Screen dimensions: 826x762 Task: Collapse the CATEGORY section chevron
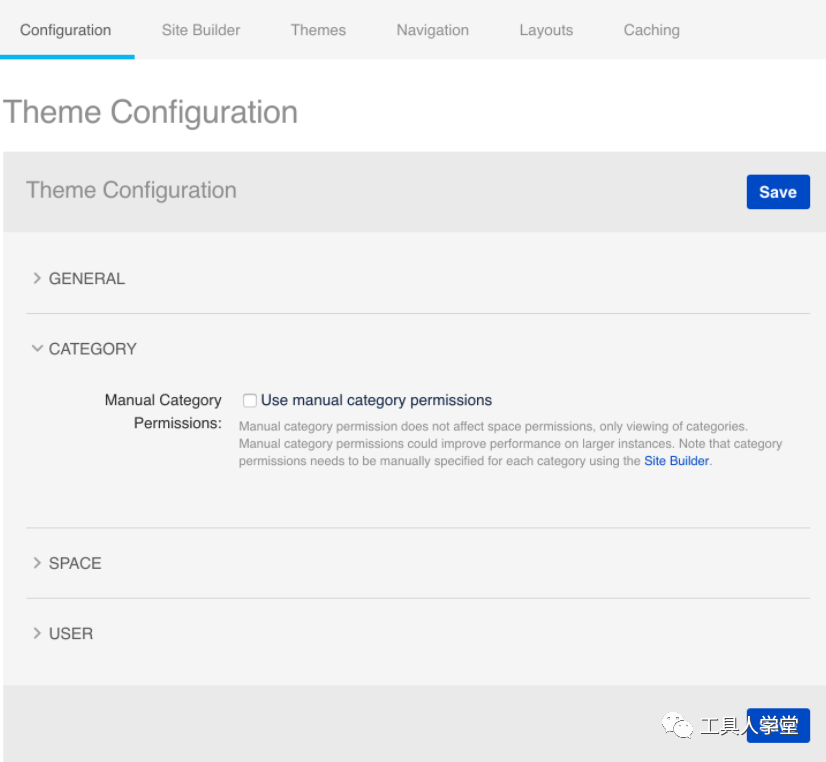(x=37, y=348)
